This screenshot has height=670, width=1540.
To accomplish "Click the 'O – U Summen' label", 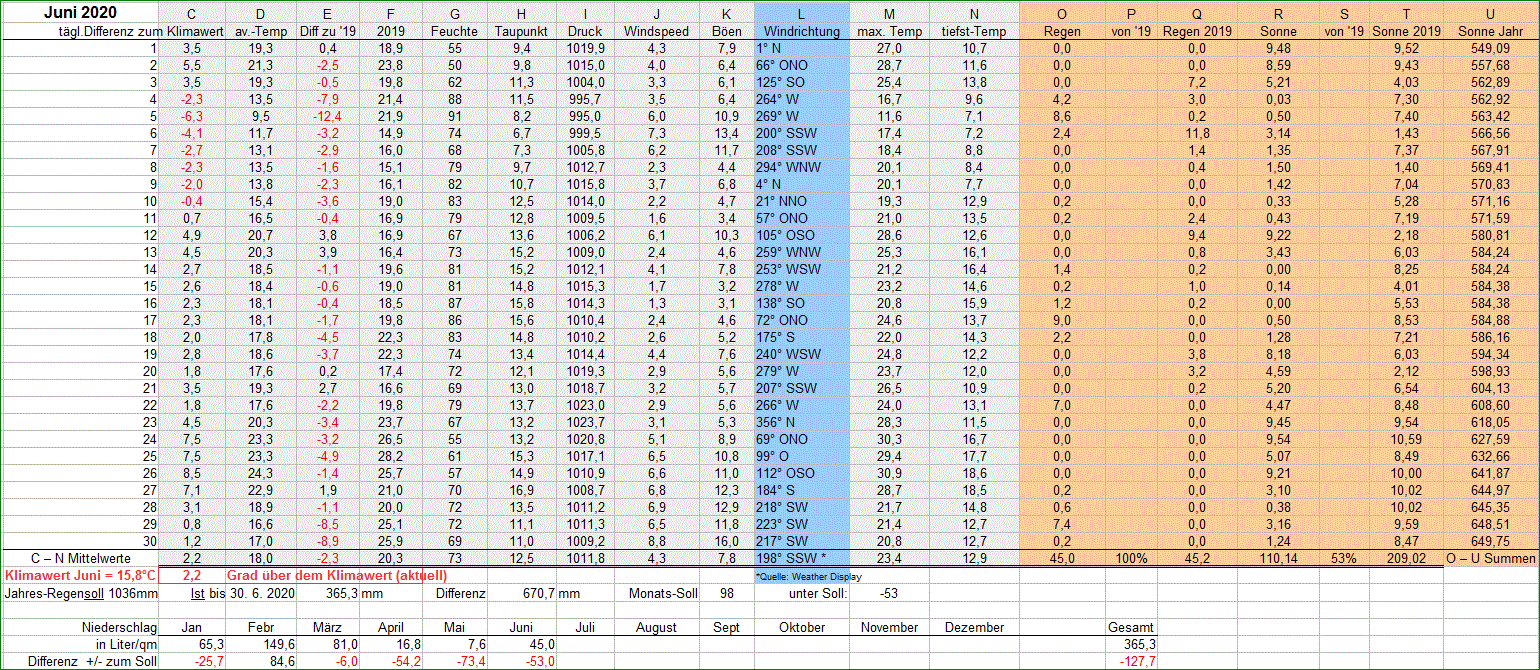I will pos(1490,558).
